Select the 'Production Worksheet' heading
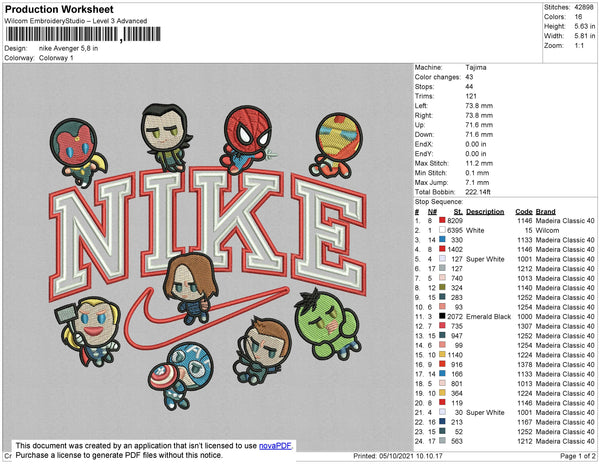The width and height of the screenshot is (600, 464). point(59,10)
